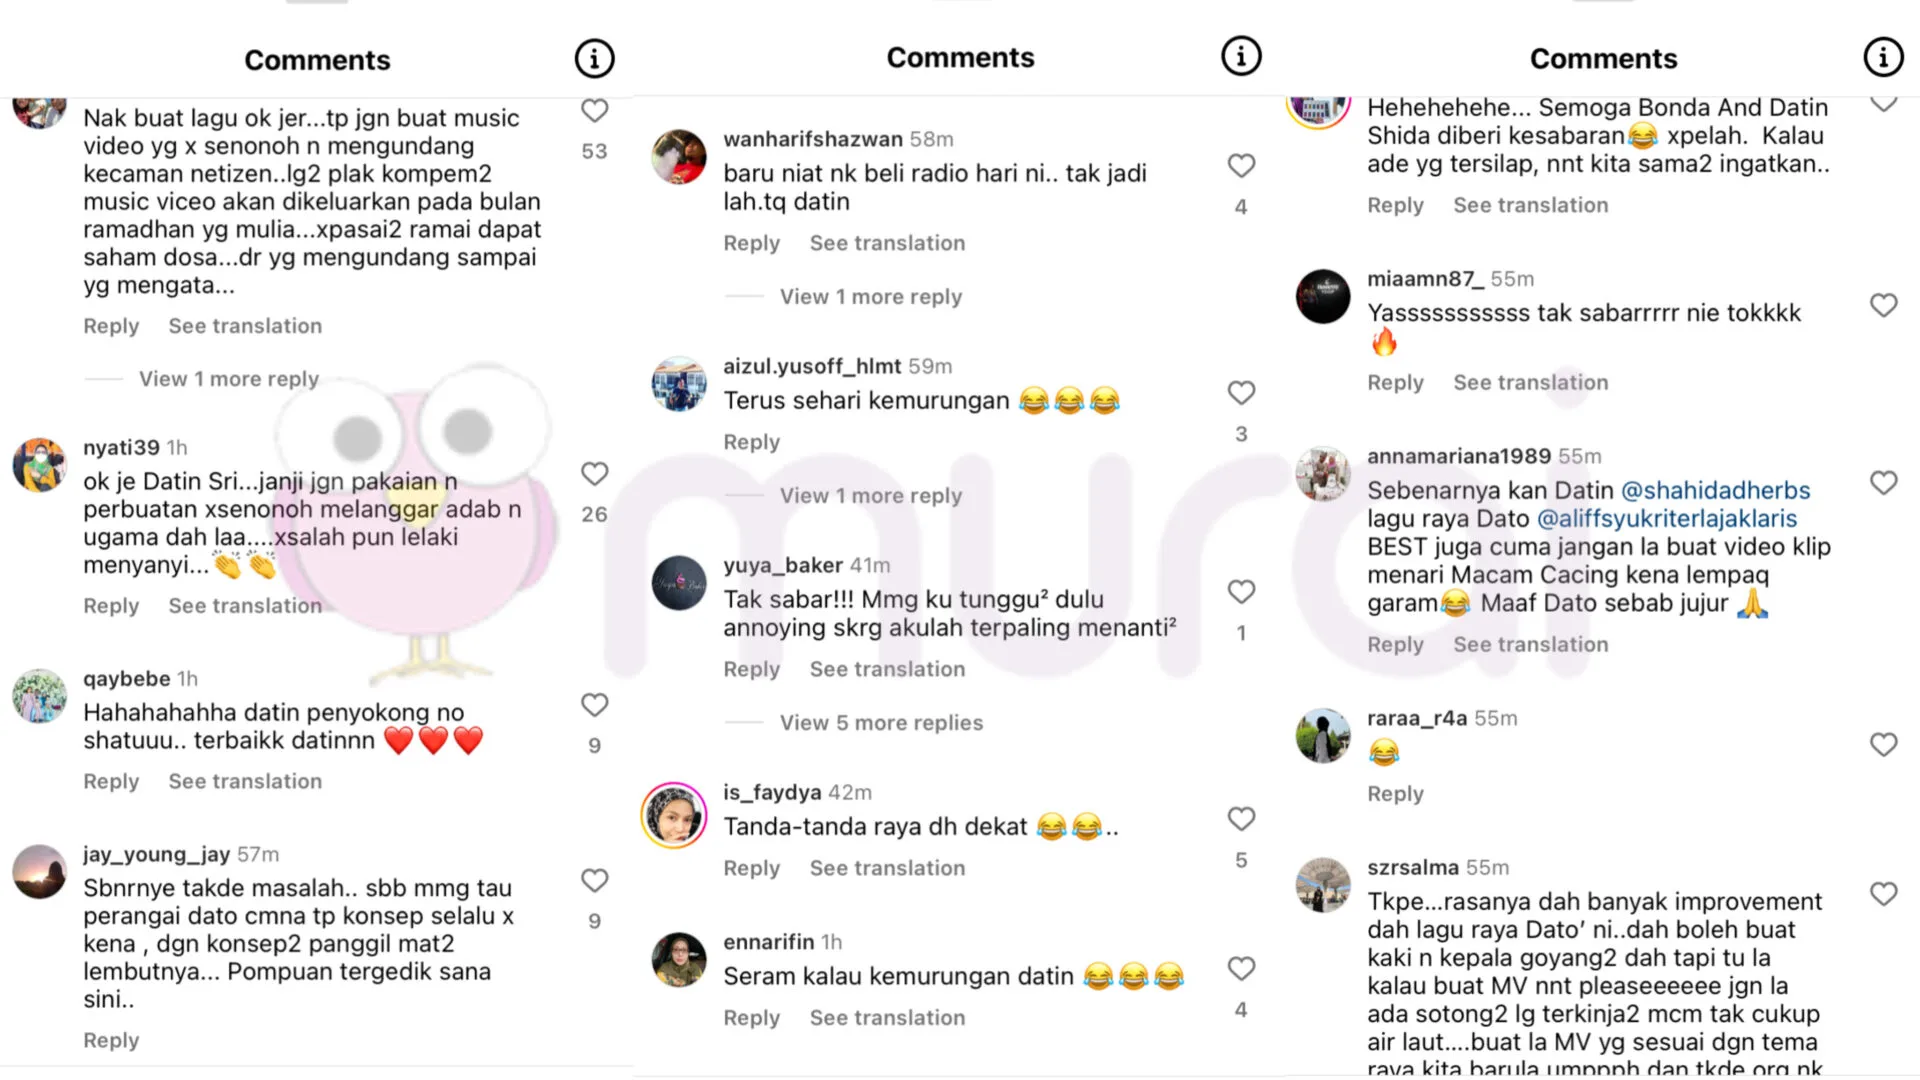Image resolution: width=1920 pixels, height=1080 pixels.
Task: Open info icon on left Comments panel
Action: coord(594,59)
